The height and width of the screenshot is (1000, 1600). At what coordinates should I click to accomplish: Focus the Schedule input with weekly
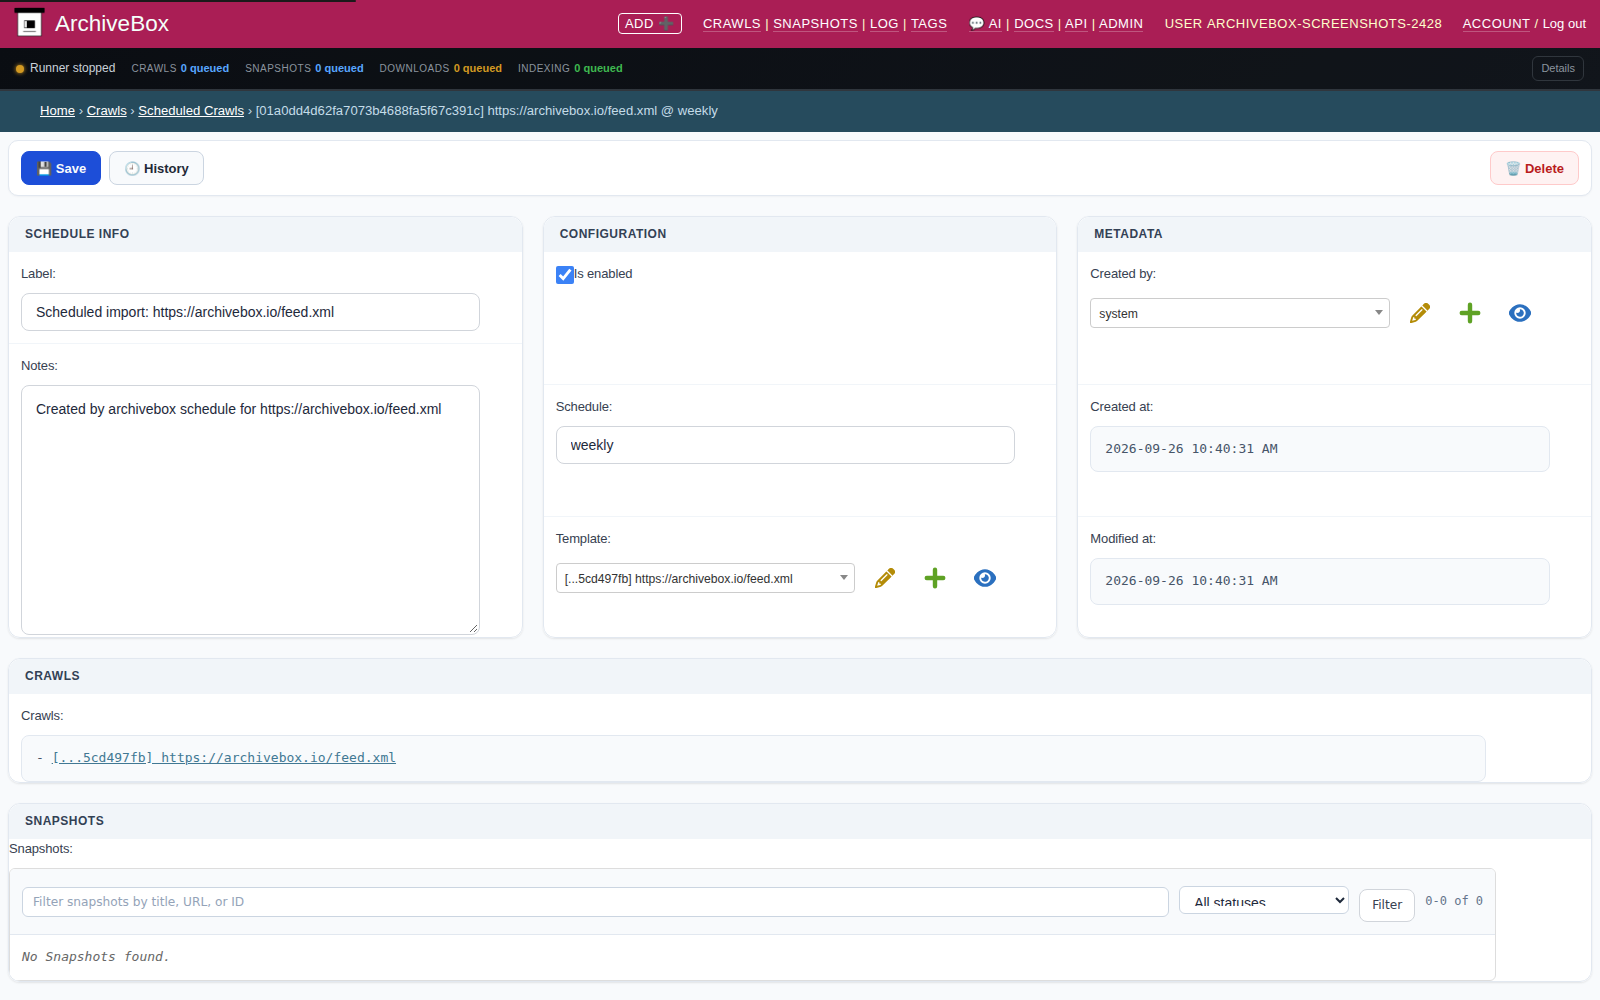785,445
